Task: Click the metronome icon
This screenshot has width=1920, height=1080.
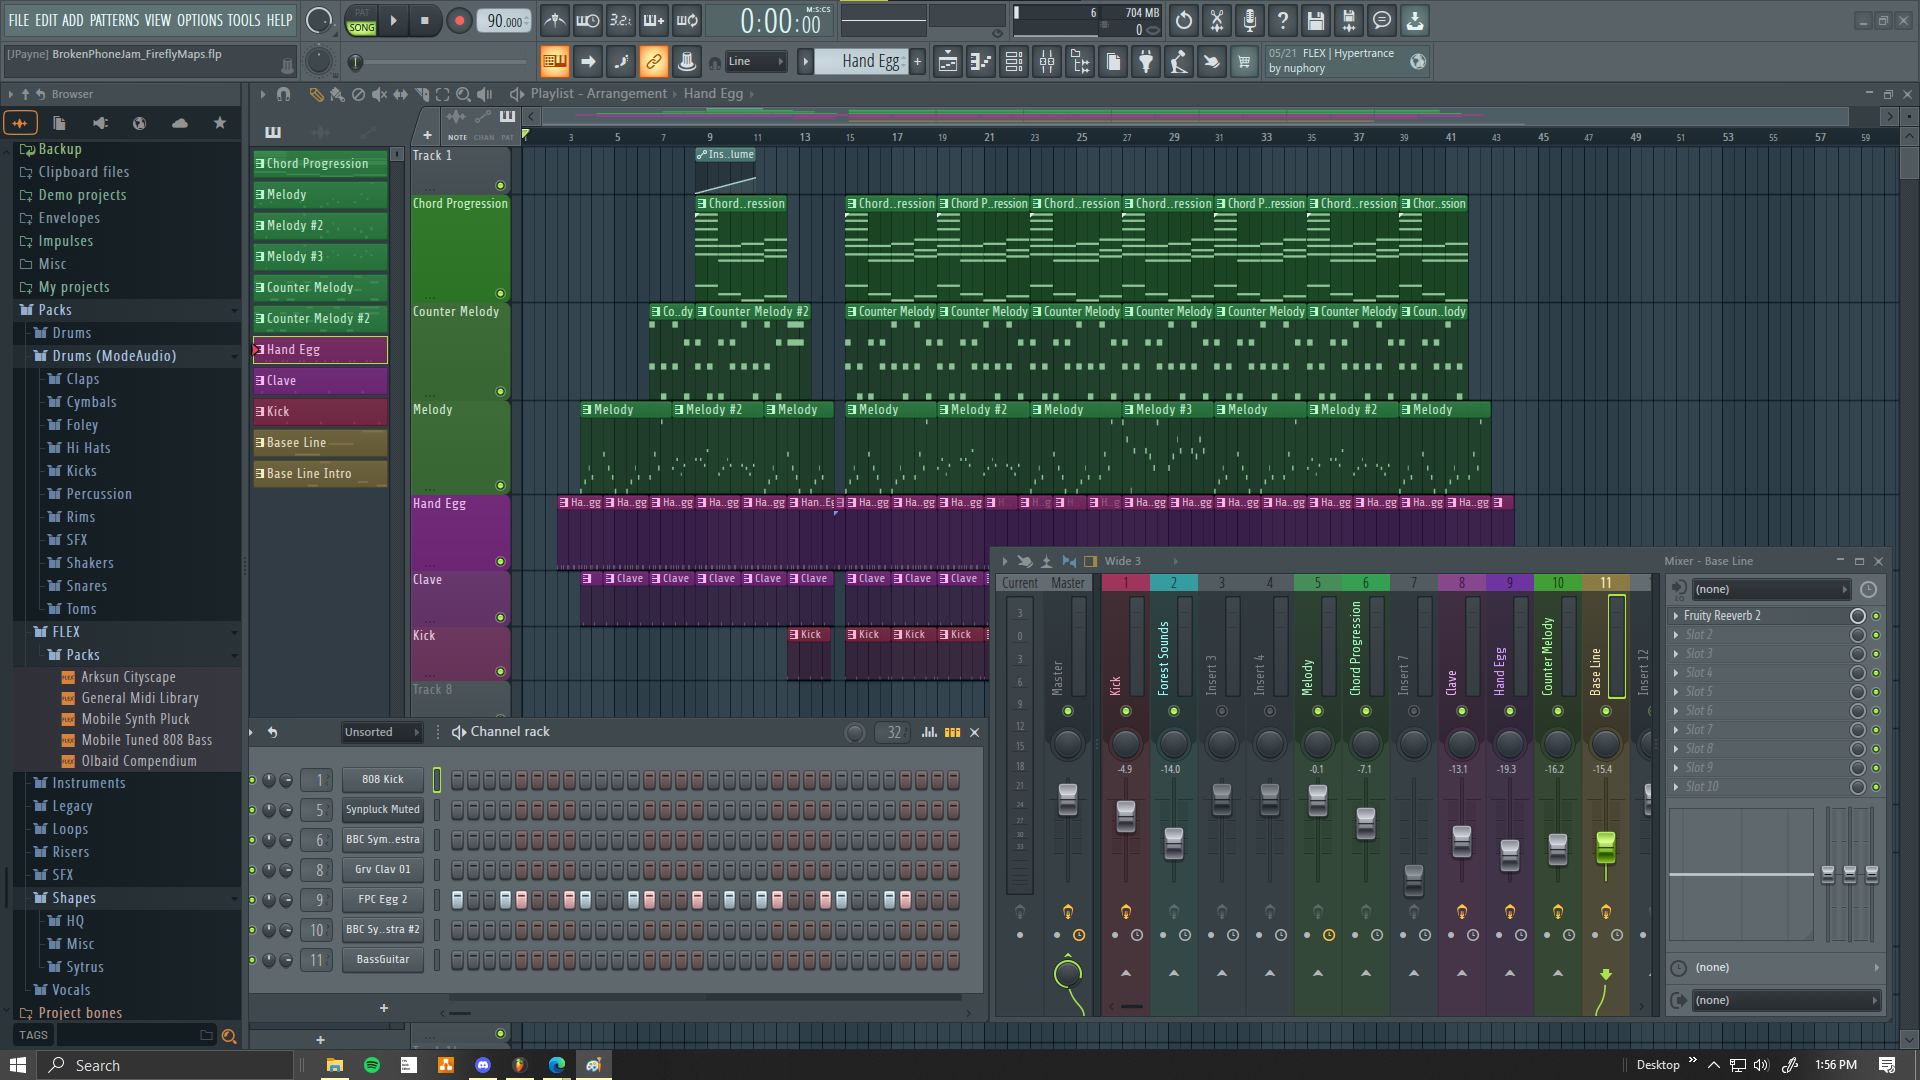Action: pyautogui.click(x=555, y=20)
